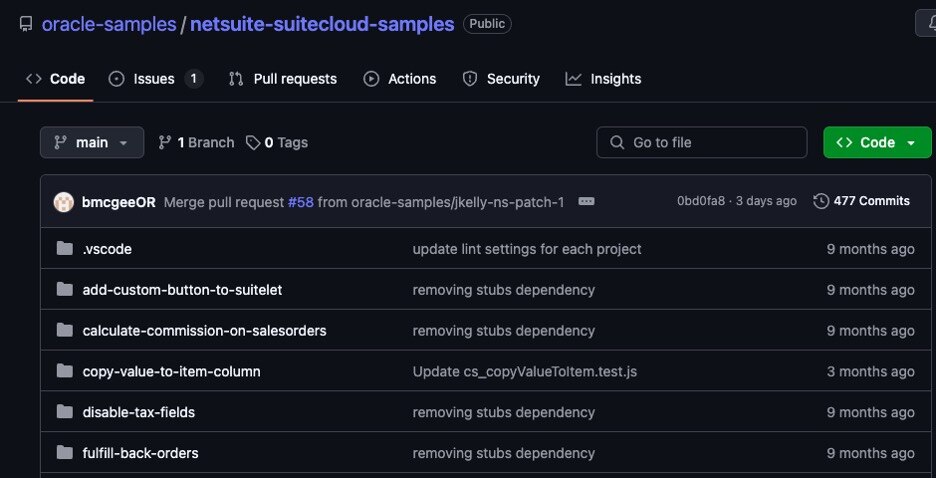This screenshot has height=478, width=936.
Task: Click '3 days ago' commit timestamp
Action: (x=766, y=201)
